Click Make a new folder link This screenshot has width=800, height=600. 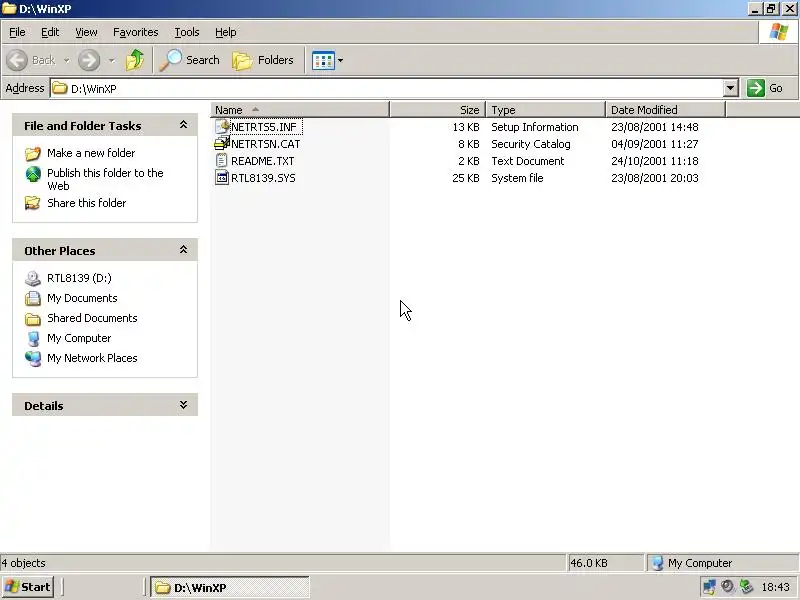[x=91, y=153]
